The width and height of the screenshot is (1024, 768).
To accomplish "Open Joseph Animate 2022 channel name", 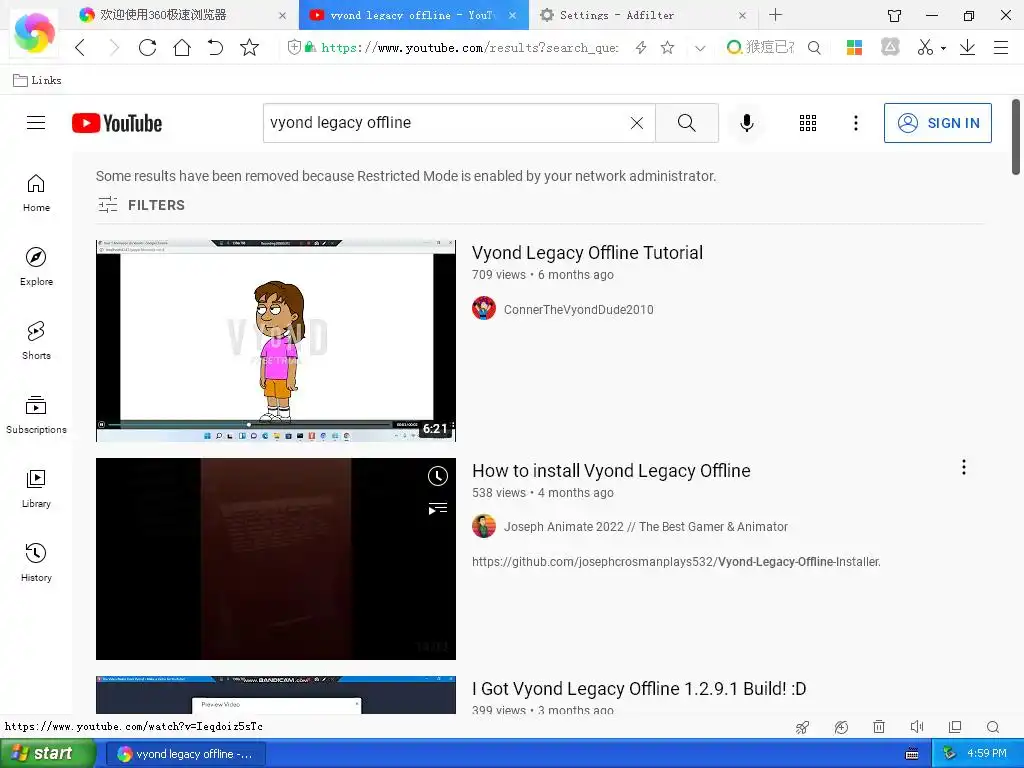I will 645,526.
